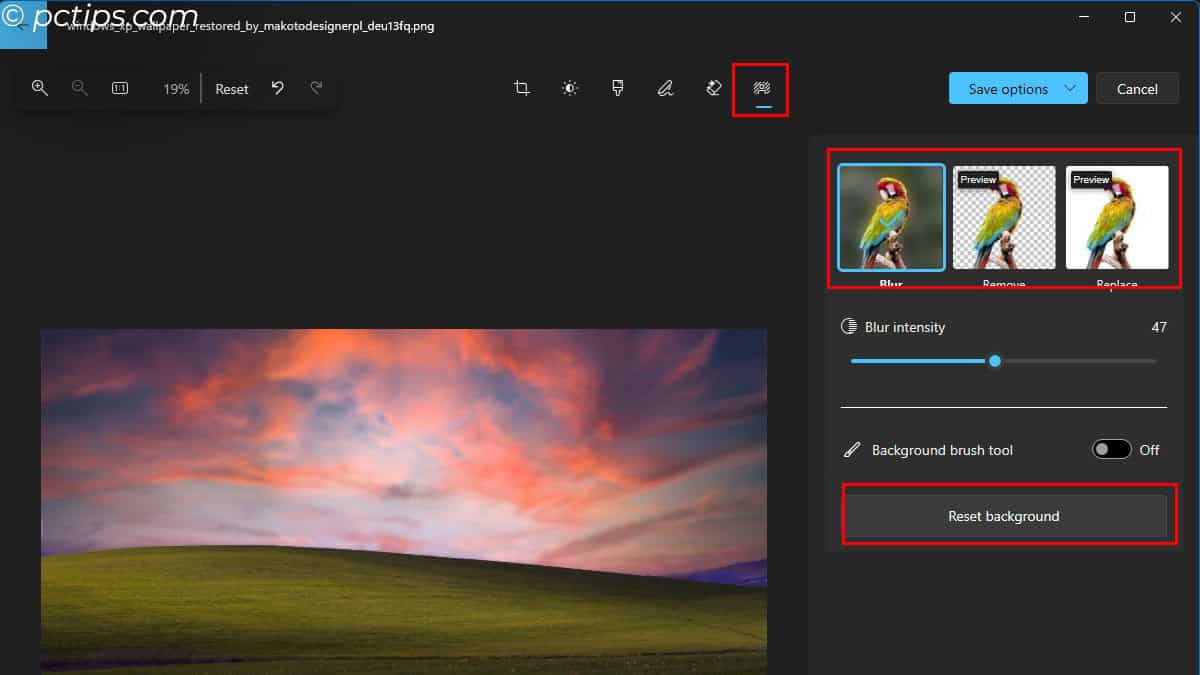Open the Filter tool

click(617, 88)
